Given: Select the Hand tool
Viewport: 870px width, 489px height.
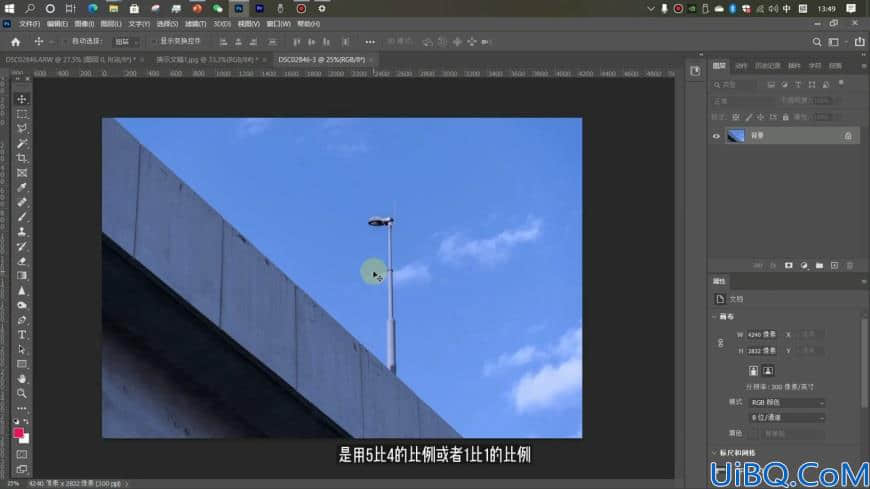Looking at the screenshot, I should [22, 379].
